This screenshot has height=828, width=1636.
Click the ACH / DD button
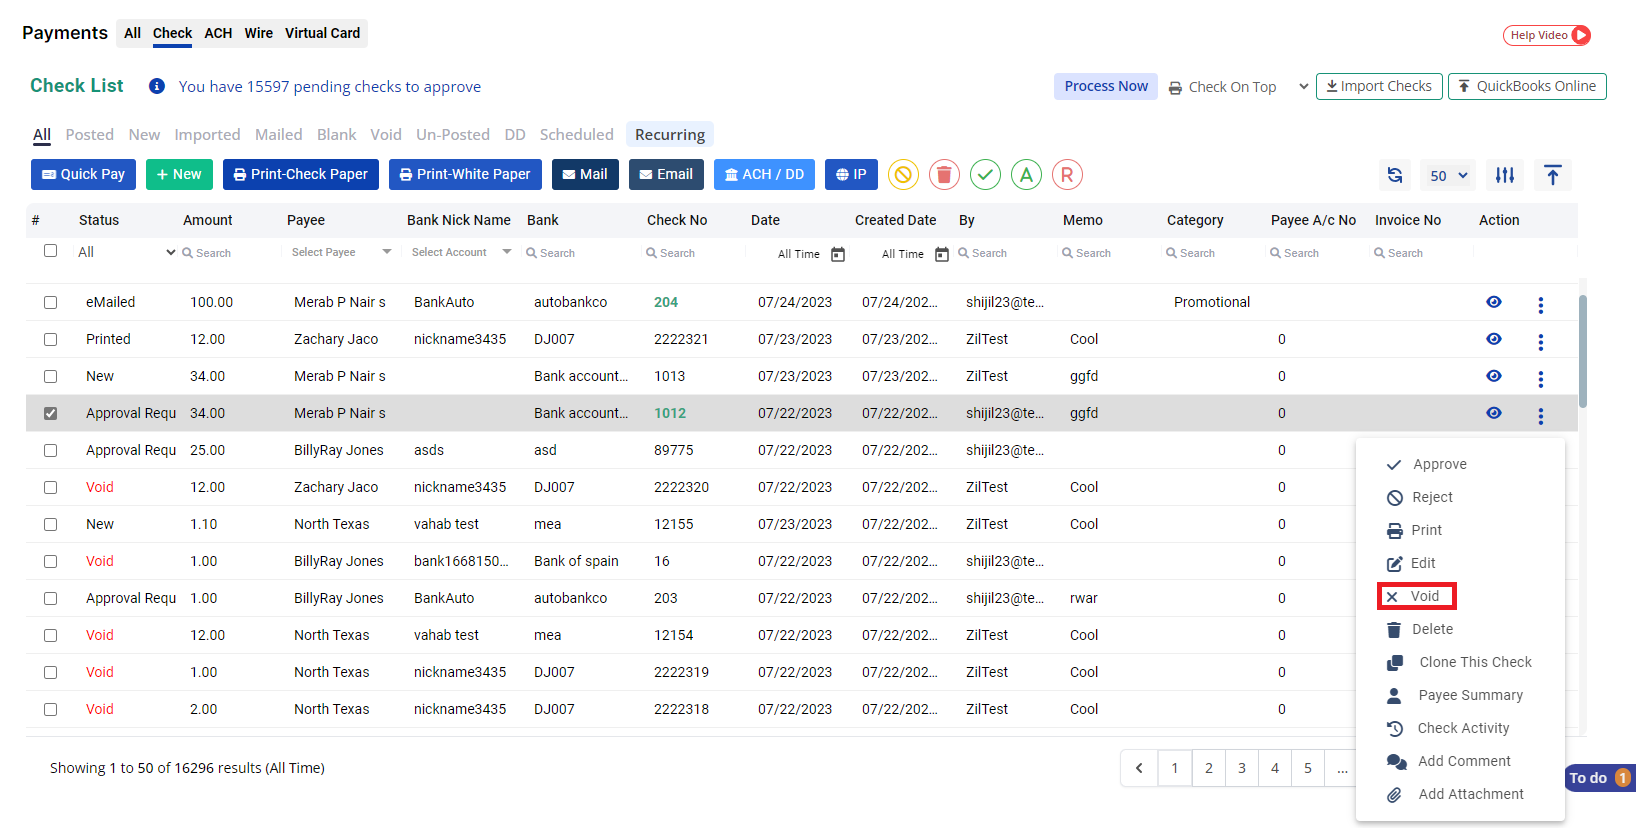click(x=764, y=174)
